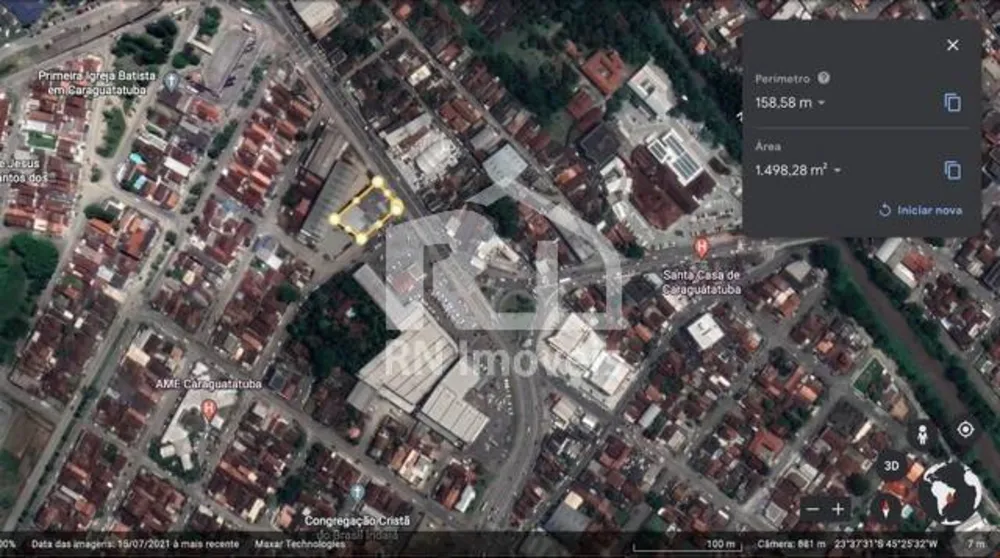Zoom out with the minus button

[x=811, y=510]
